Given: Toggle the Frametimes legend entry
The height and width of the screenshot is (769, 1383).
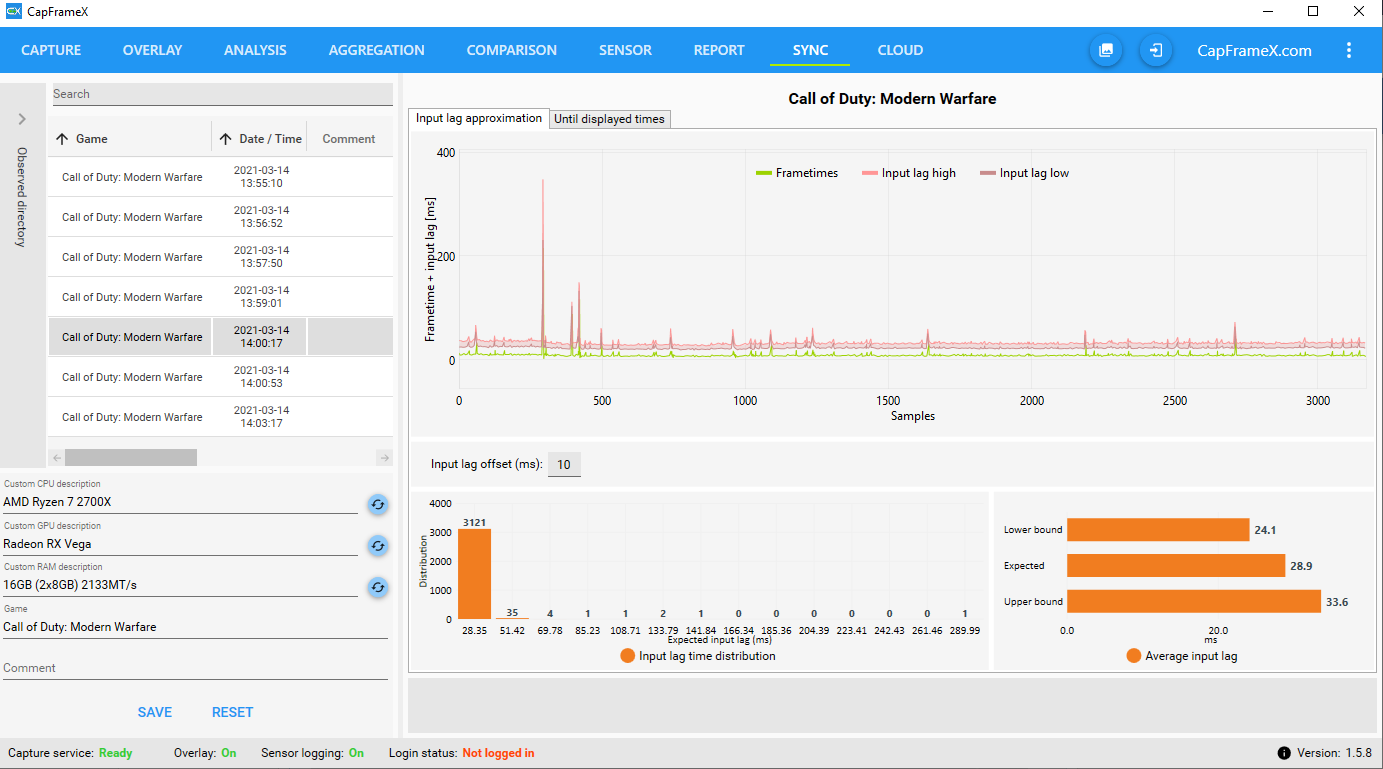Looking at the screenshot, I should pyautogui.click(x=797, y=173).
